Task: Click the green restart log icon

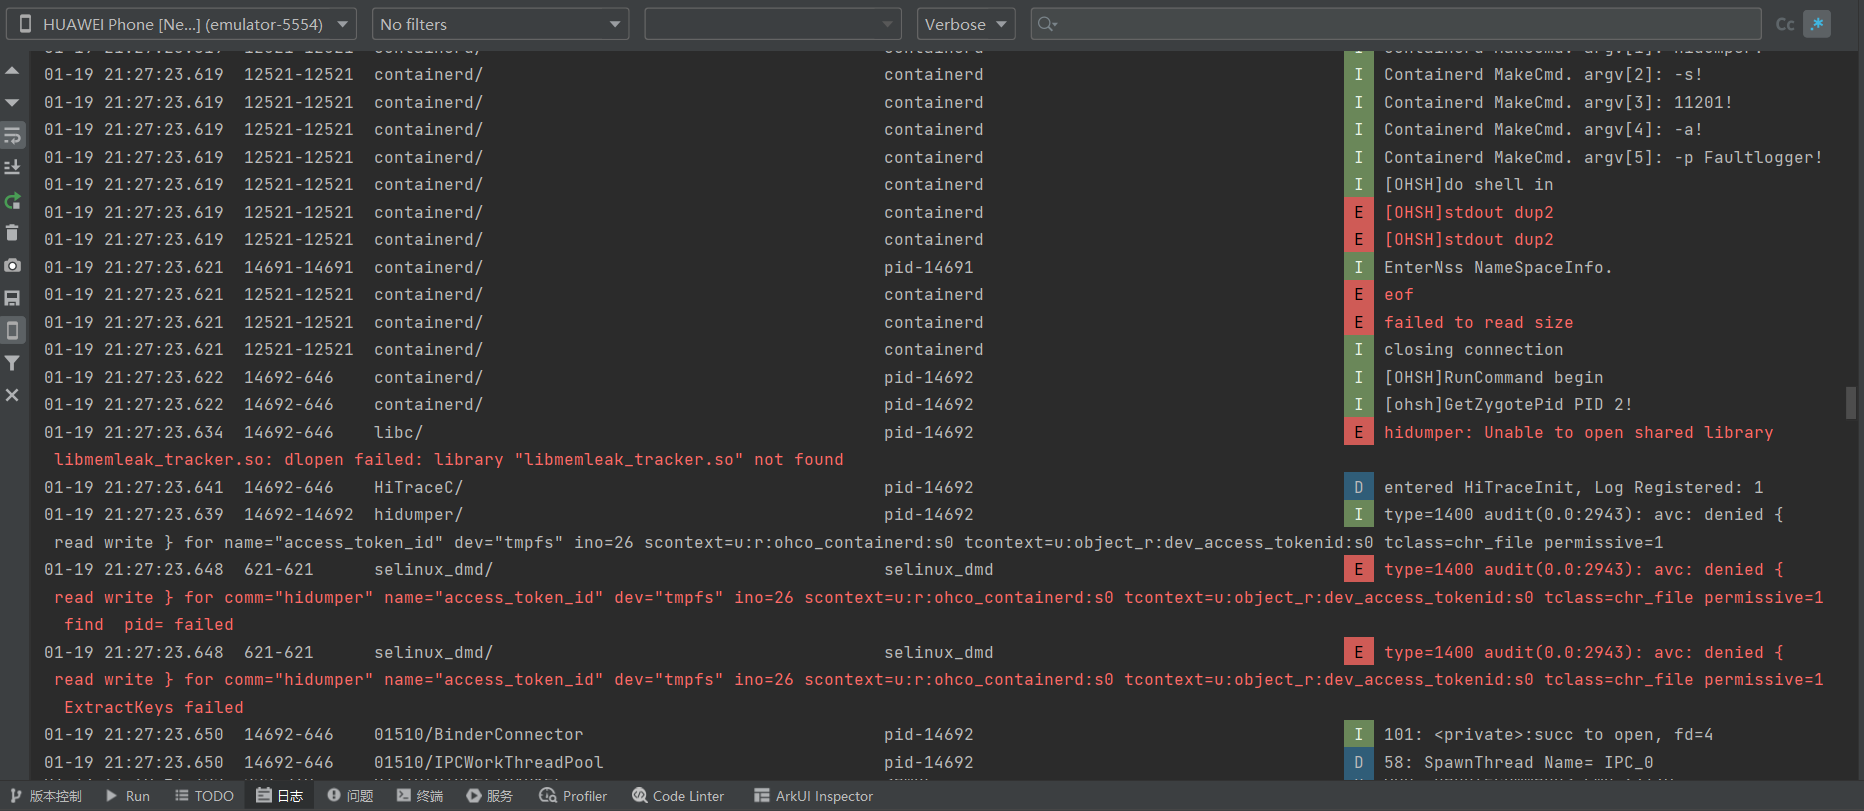Action: click(12, 201)
